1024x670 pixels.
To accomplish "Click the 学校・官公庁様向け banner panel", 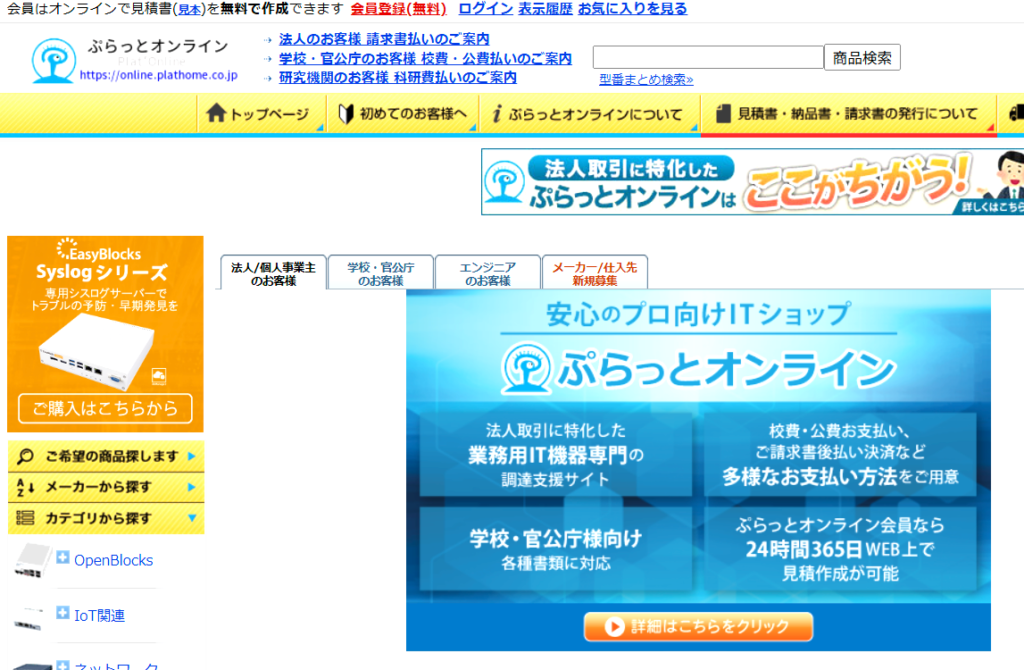I will click(x=556, y=549).
